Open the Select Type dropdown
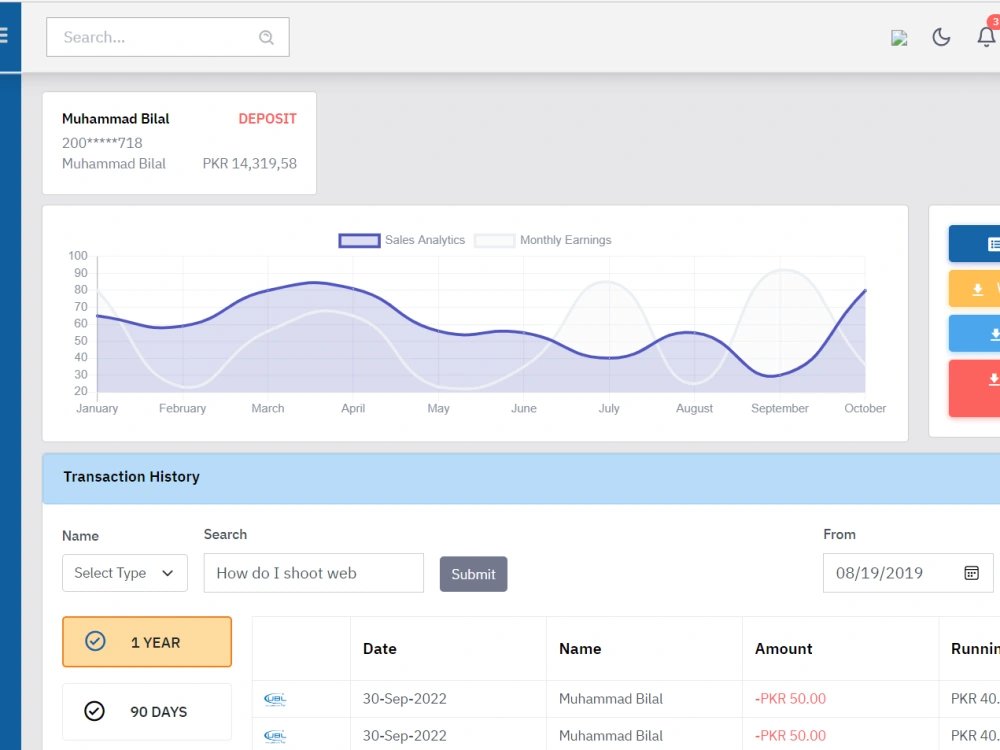Screen dimensions: 1000x750 pyautogui.click(x=124, y=573)
